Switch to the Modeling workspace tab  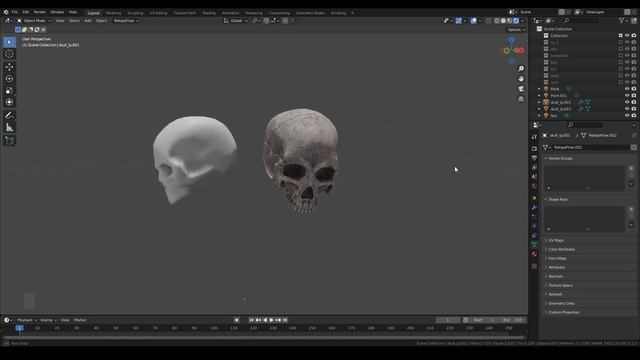click(x=113, y=13)
